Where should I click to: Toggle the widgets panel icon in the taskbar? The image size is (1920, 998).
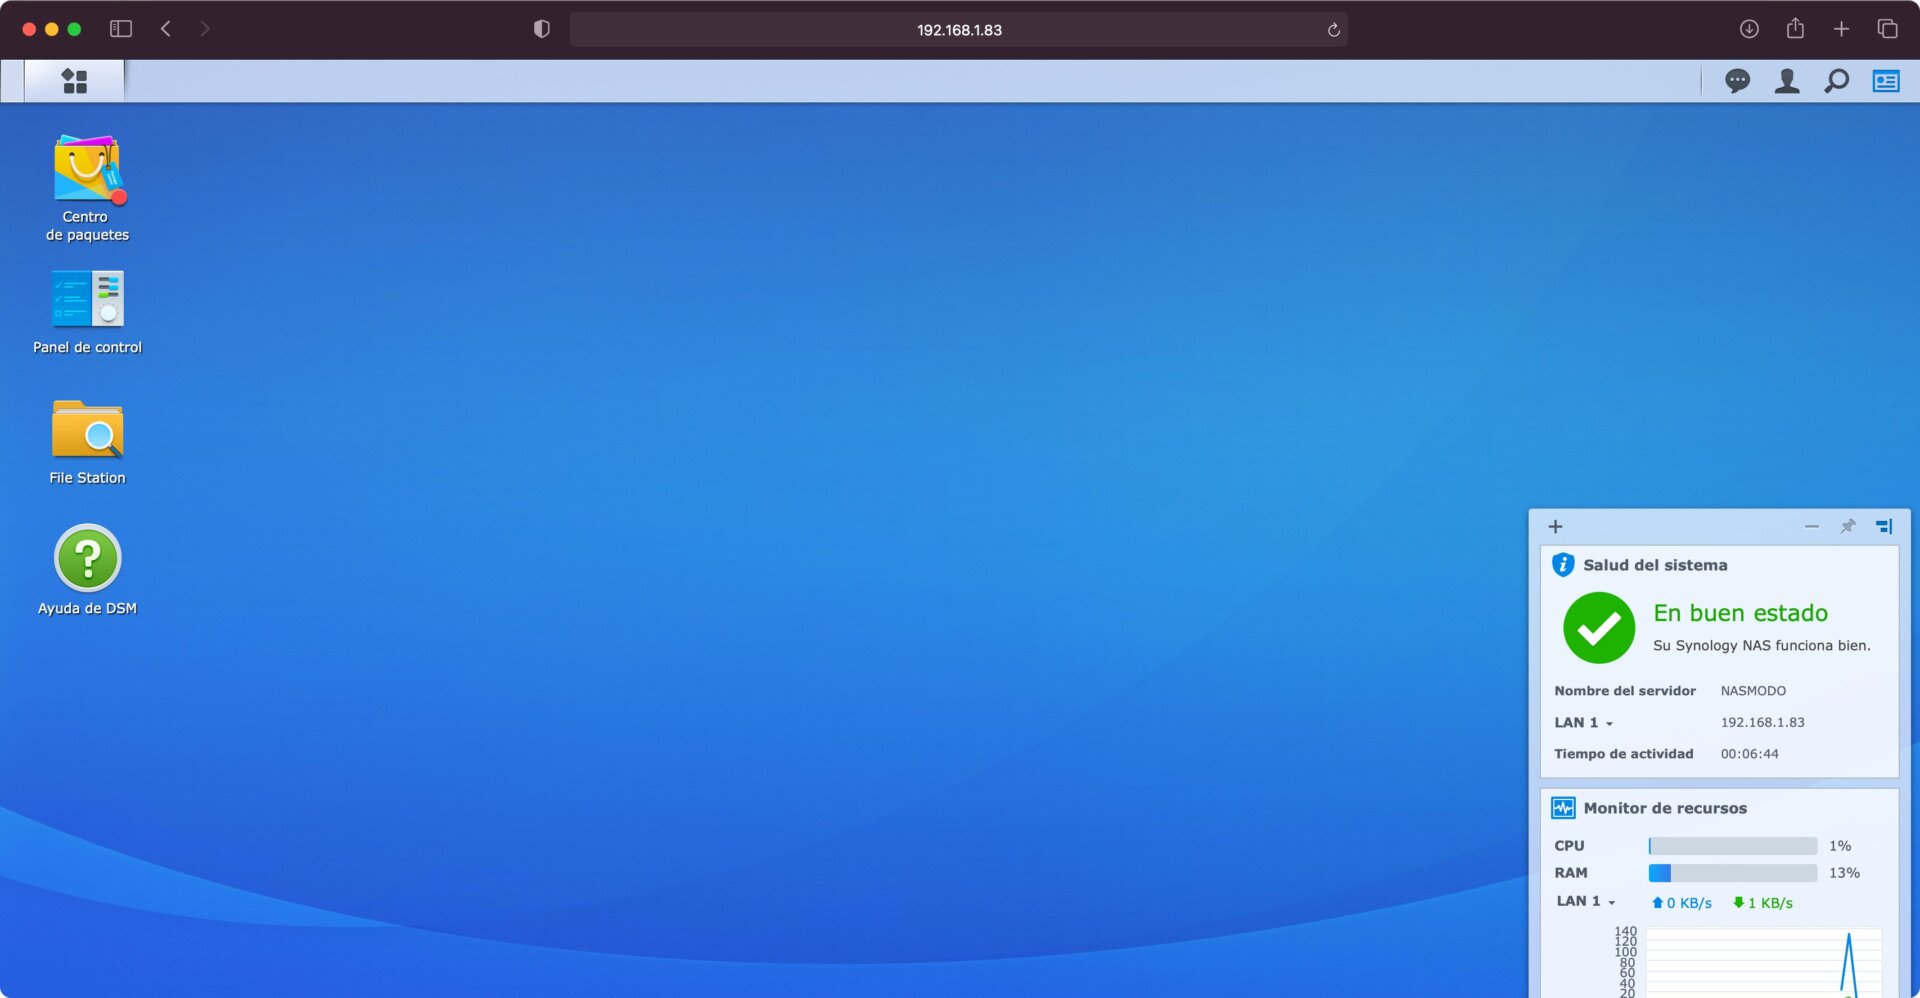tap(1885, 81)
